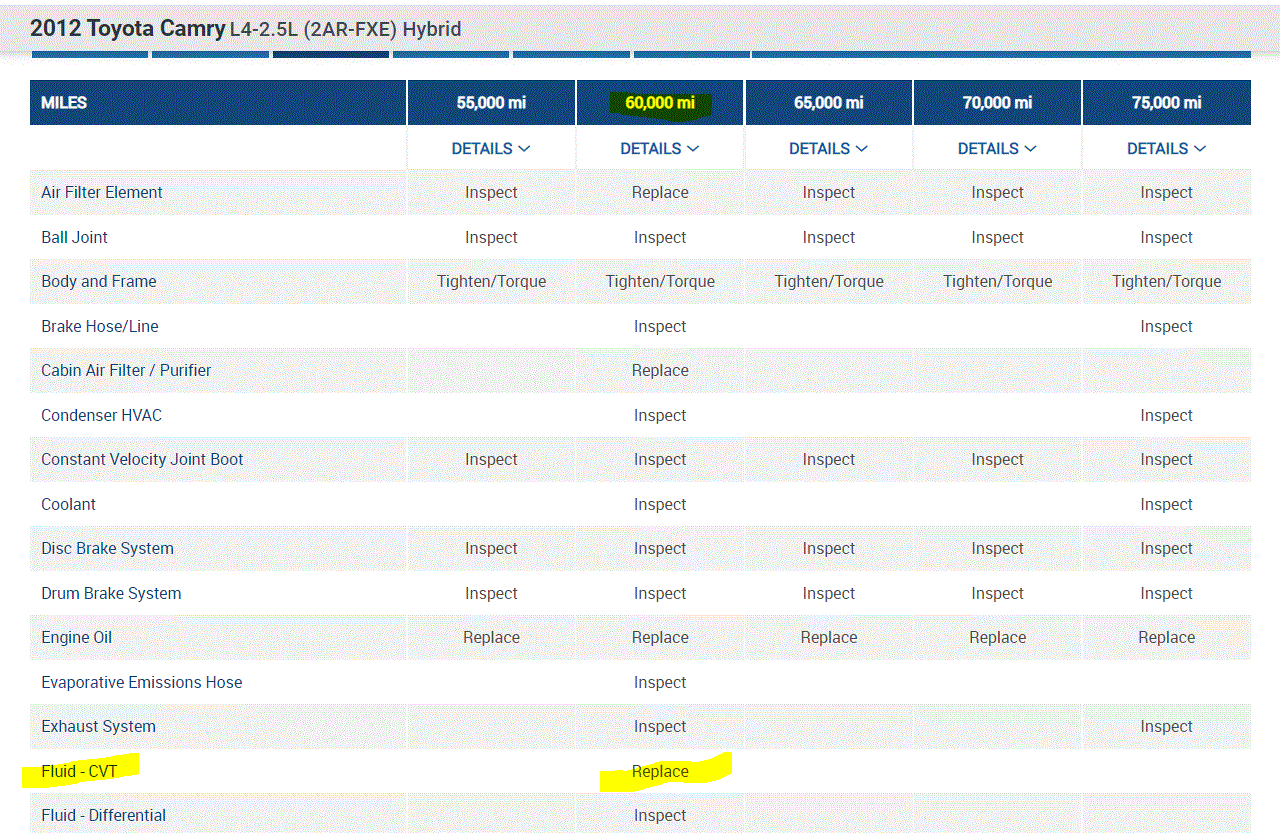This screenshot has height=833, width=1280.
Task: Expand DETAILS dropdown under 65,000 mi
Action: pyautogui.click(x=829, y=148)
